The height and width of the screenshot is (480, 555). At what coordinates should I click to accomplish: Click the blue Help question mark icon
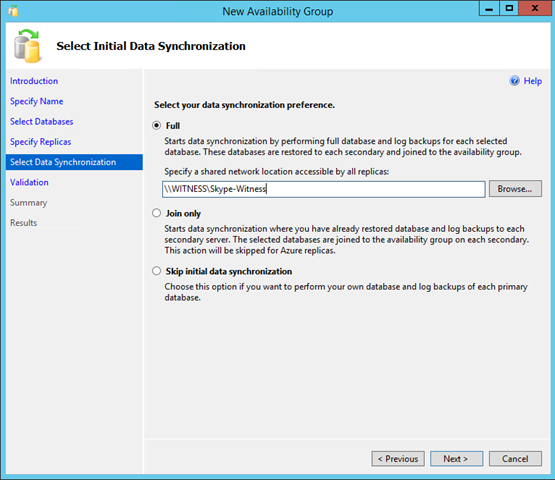[514, 81]
